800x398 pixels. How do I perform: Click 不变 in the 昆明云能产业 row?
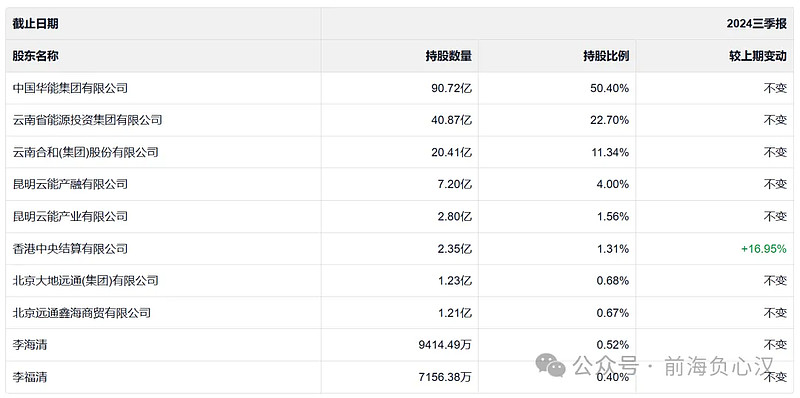click(x=776, y=216)
